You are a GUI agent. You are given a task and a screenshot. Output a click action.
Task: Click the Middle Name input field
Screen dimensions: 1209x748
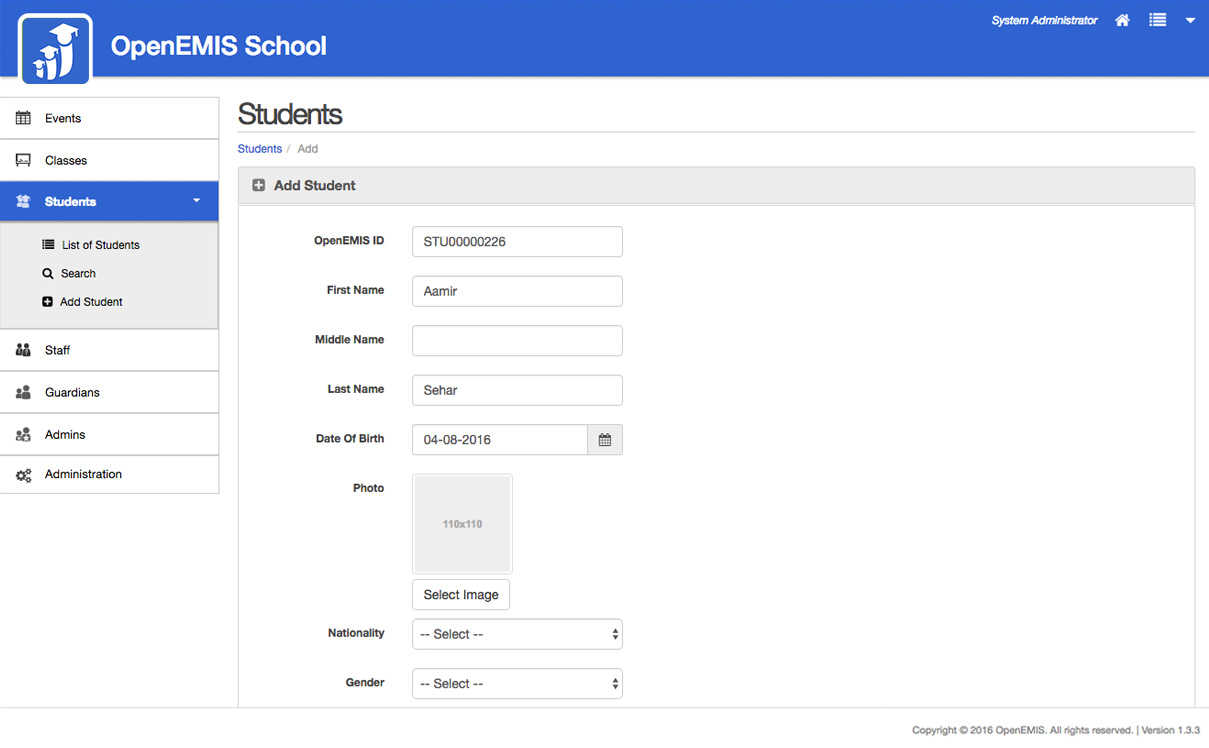tap(517, 340)
